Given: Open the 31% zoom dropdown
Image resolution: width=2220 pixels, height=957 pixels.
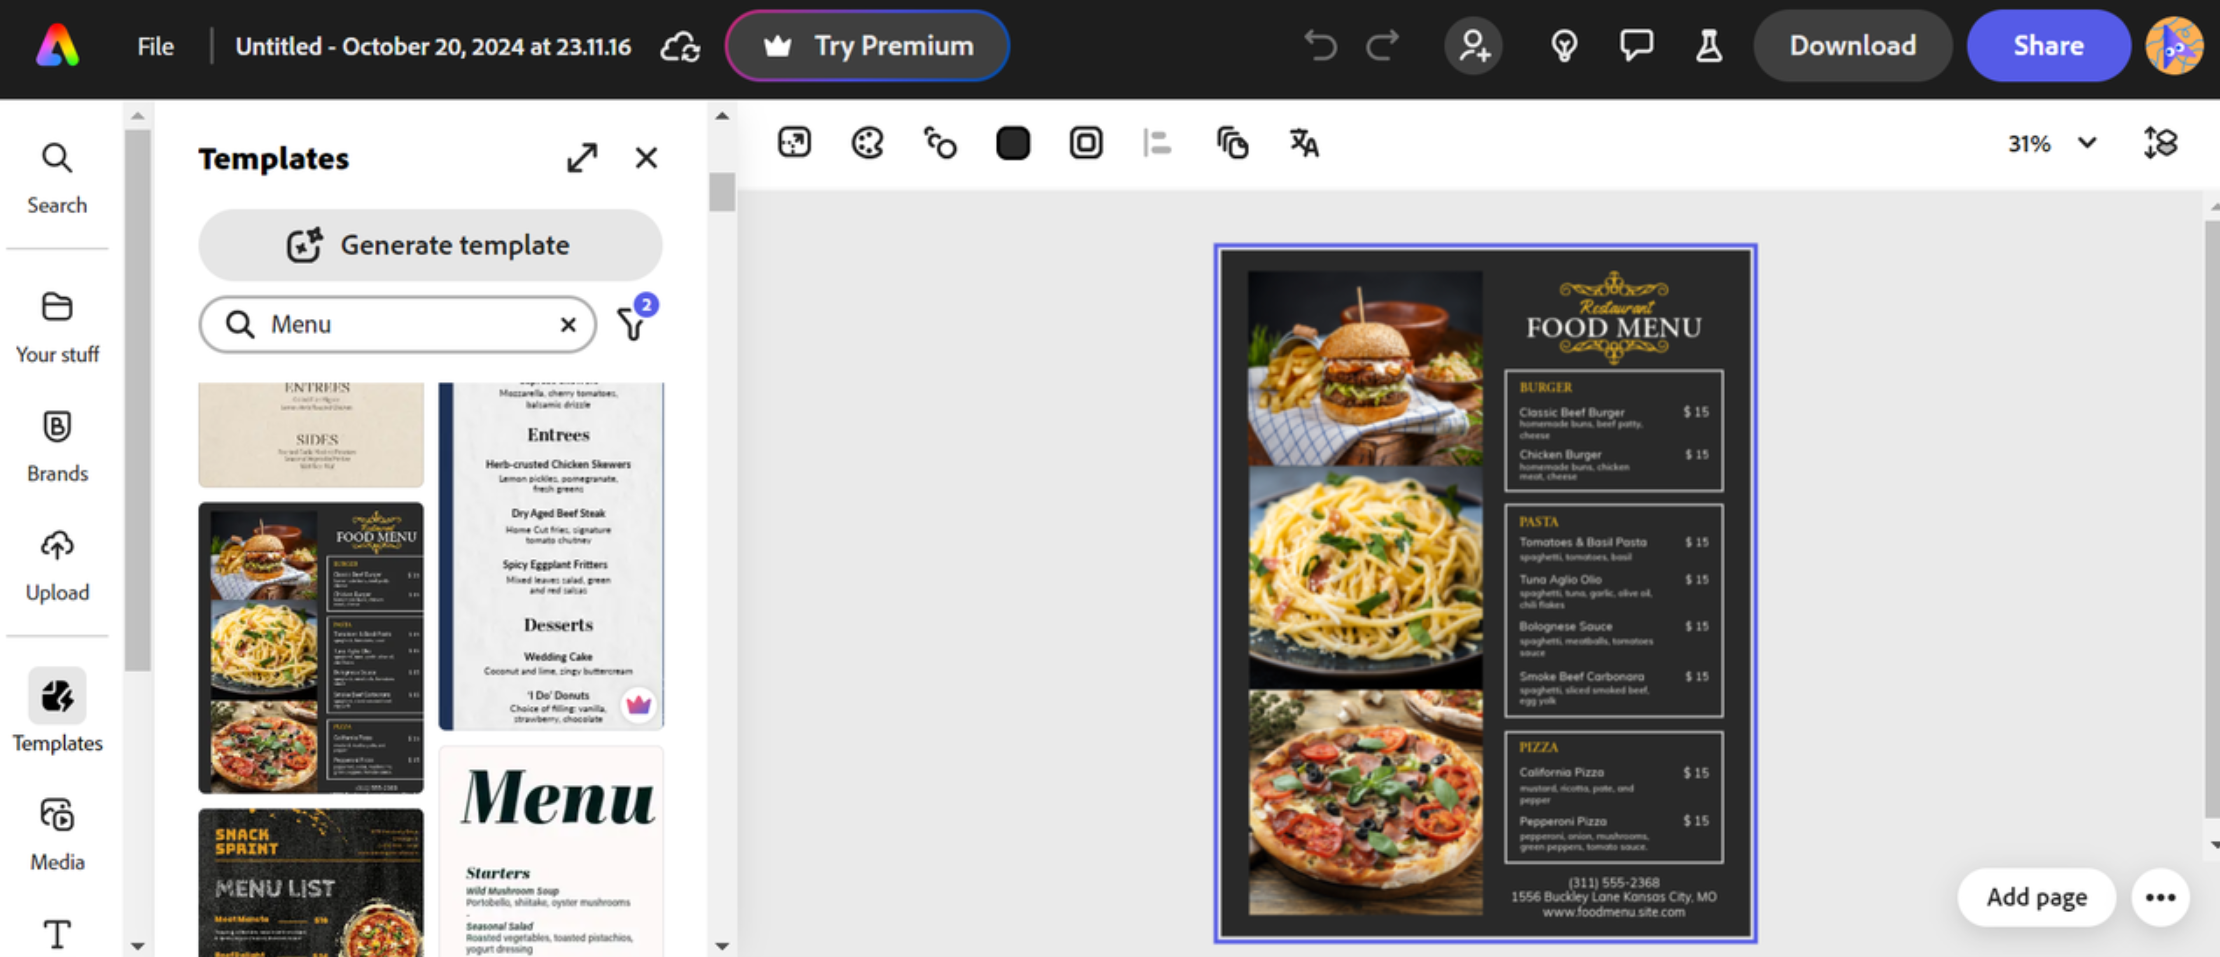Looking at the screenshot, I should click(x=2051, y=143).
